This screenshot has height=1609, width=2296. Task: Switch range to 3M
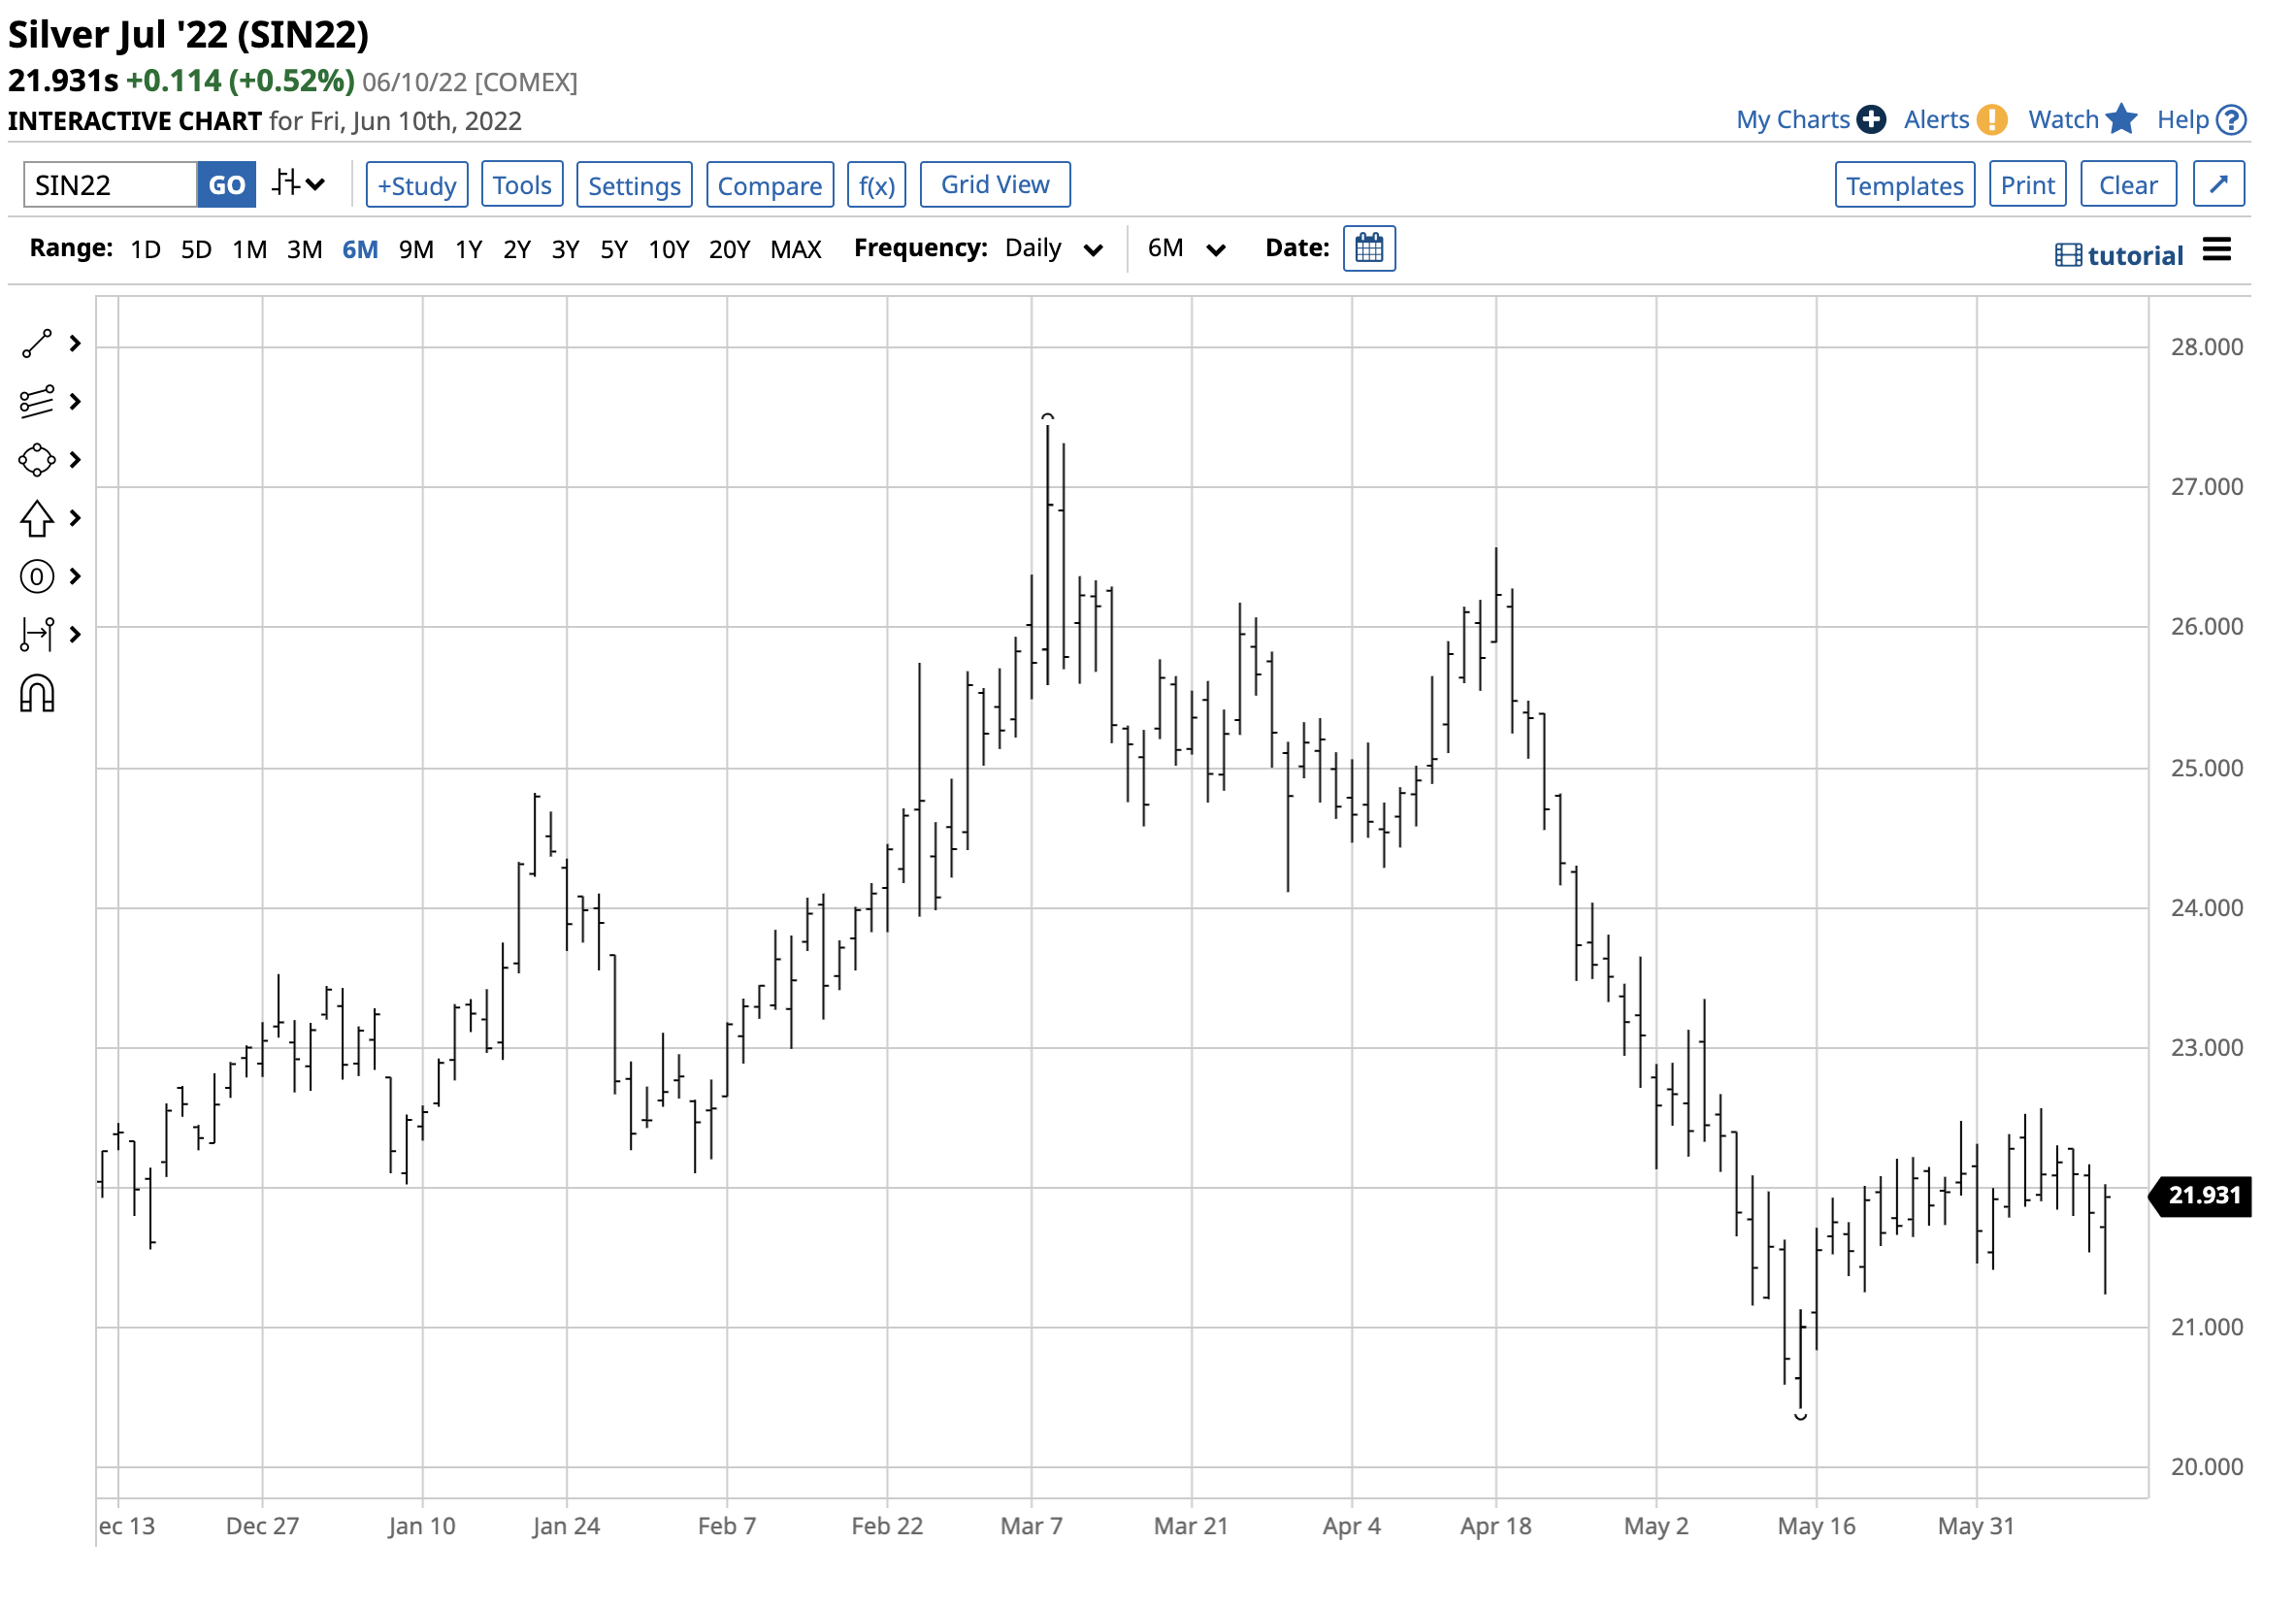[304, 250]
